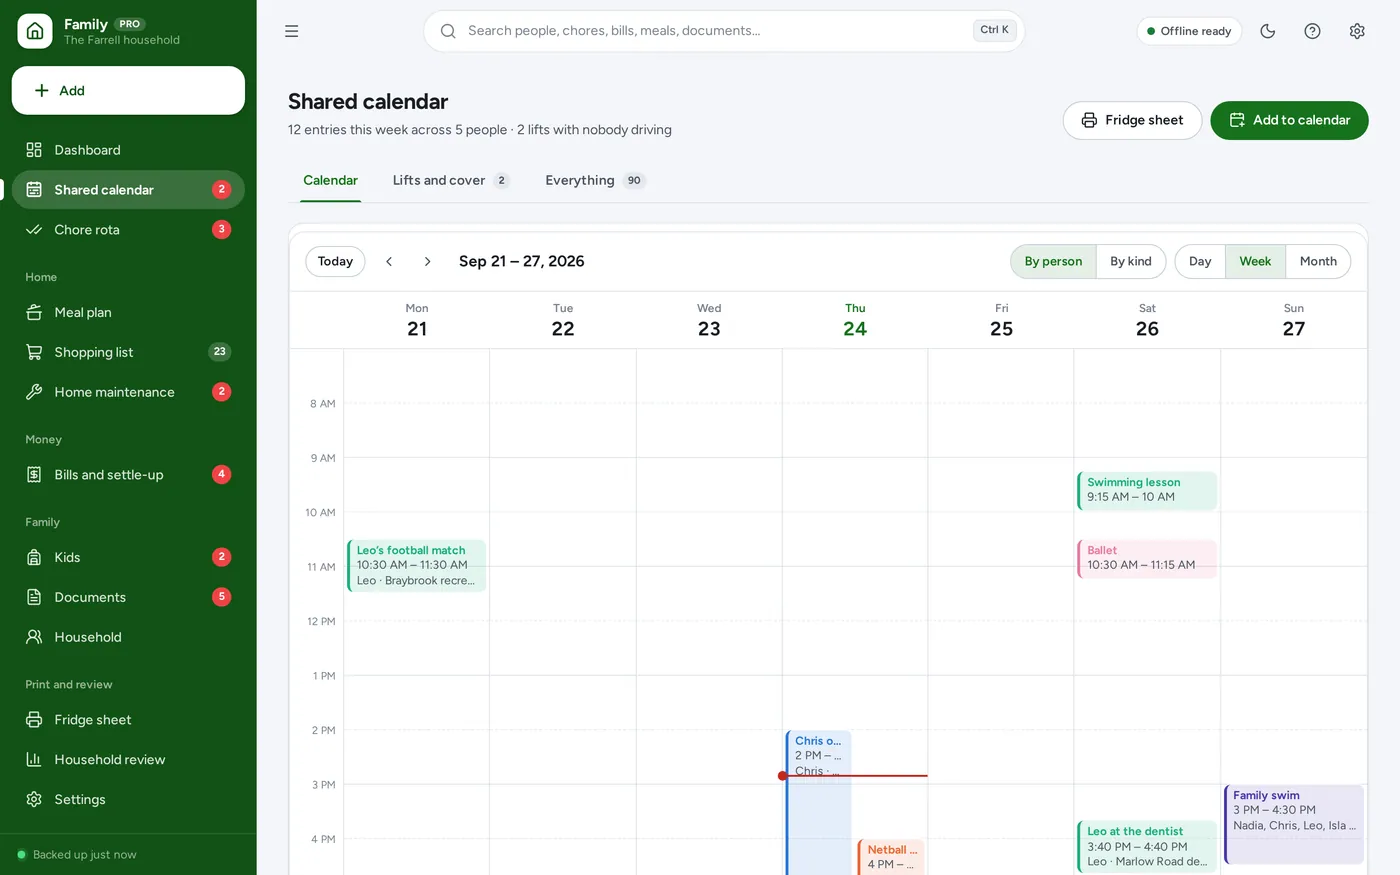Open Household in the sidebar
Screen dimensions: 1400x875
128,637
